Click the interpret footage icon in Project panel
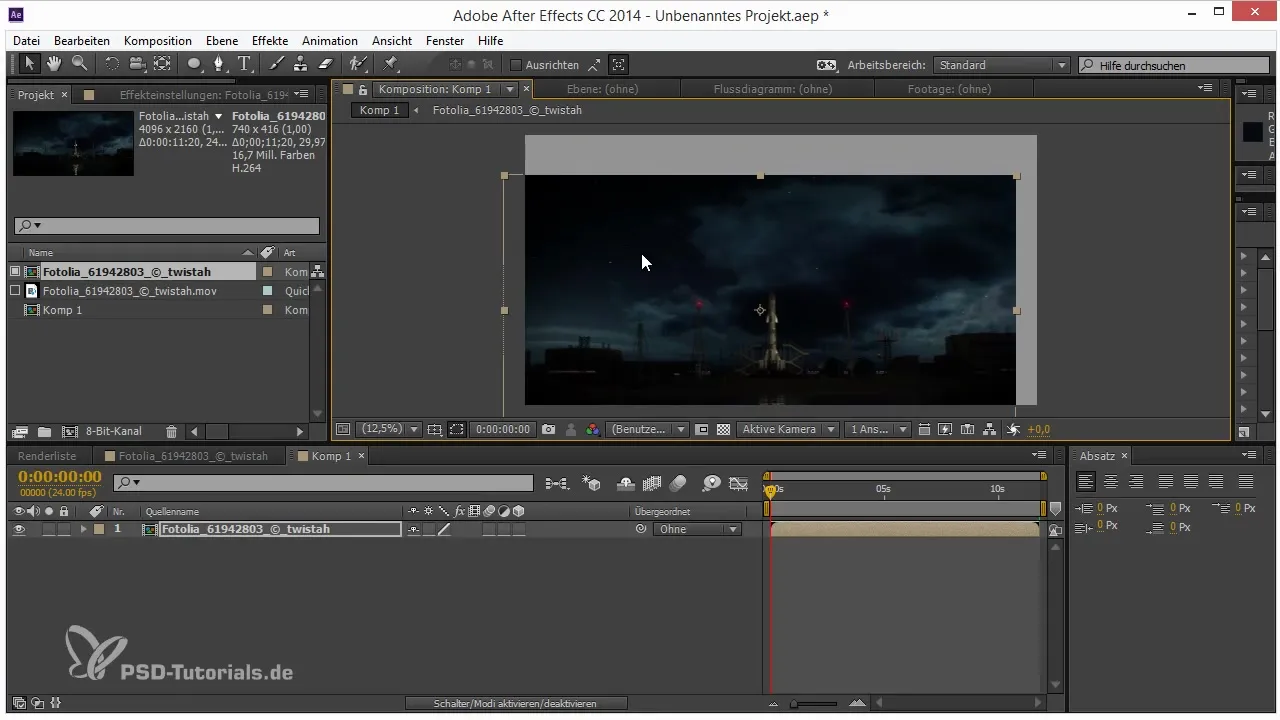1280x720 pixels. [19, 431]
